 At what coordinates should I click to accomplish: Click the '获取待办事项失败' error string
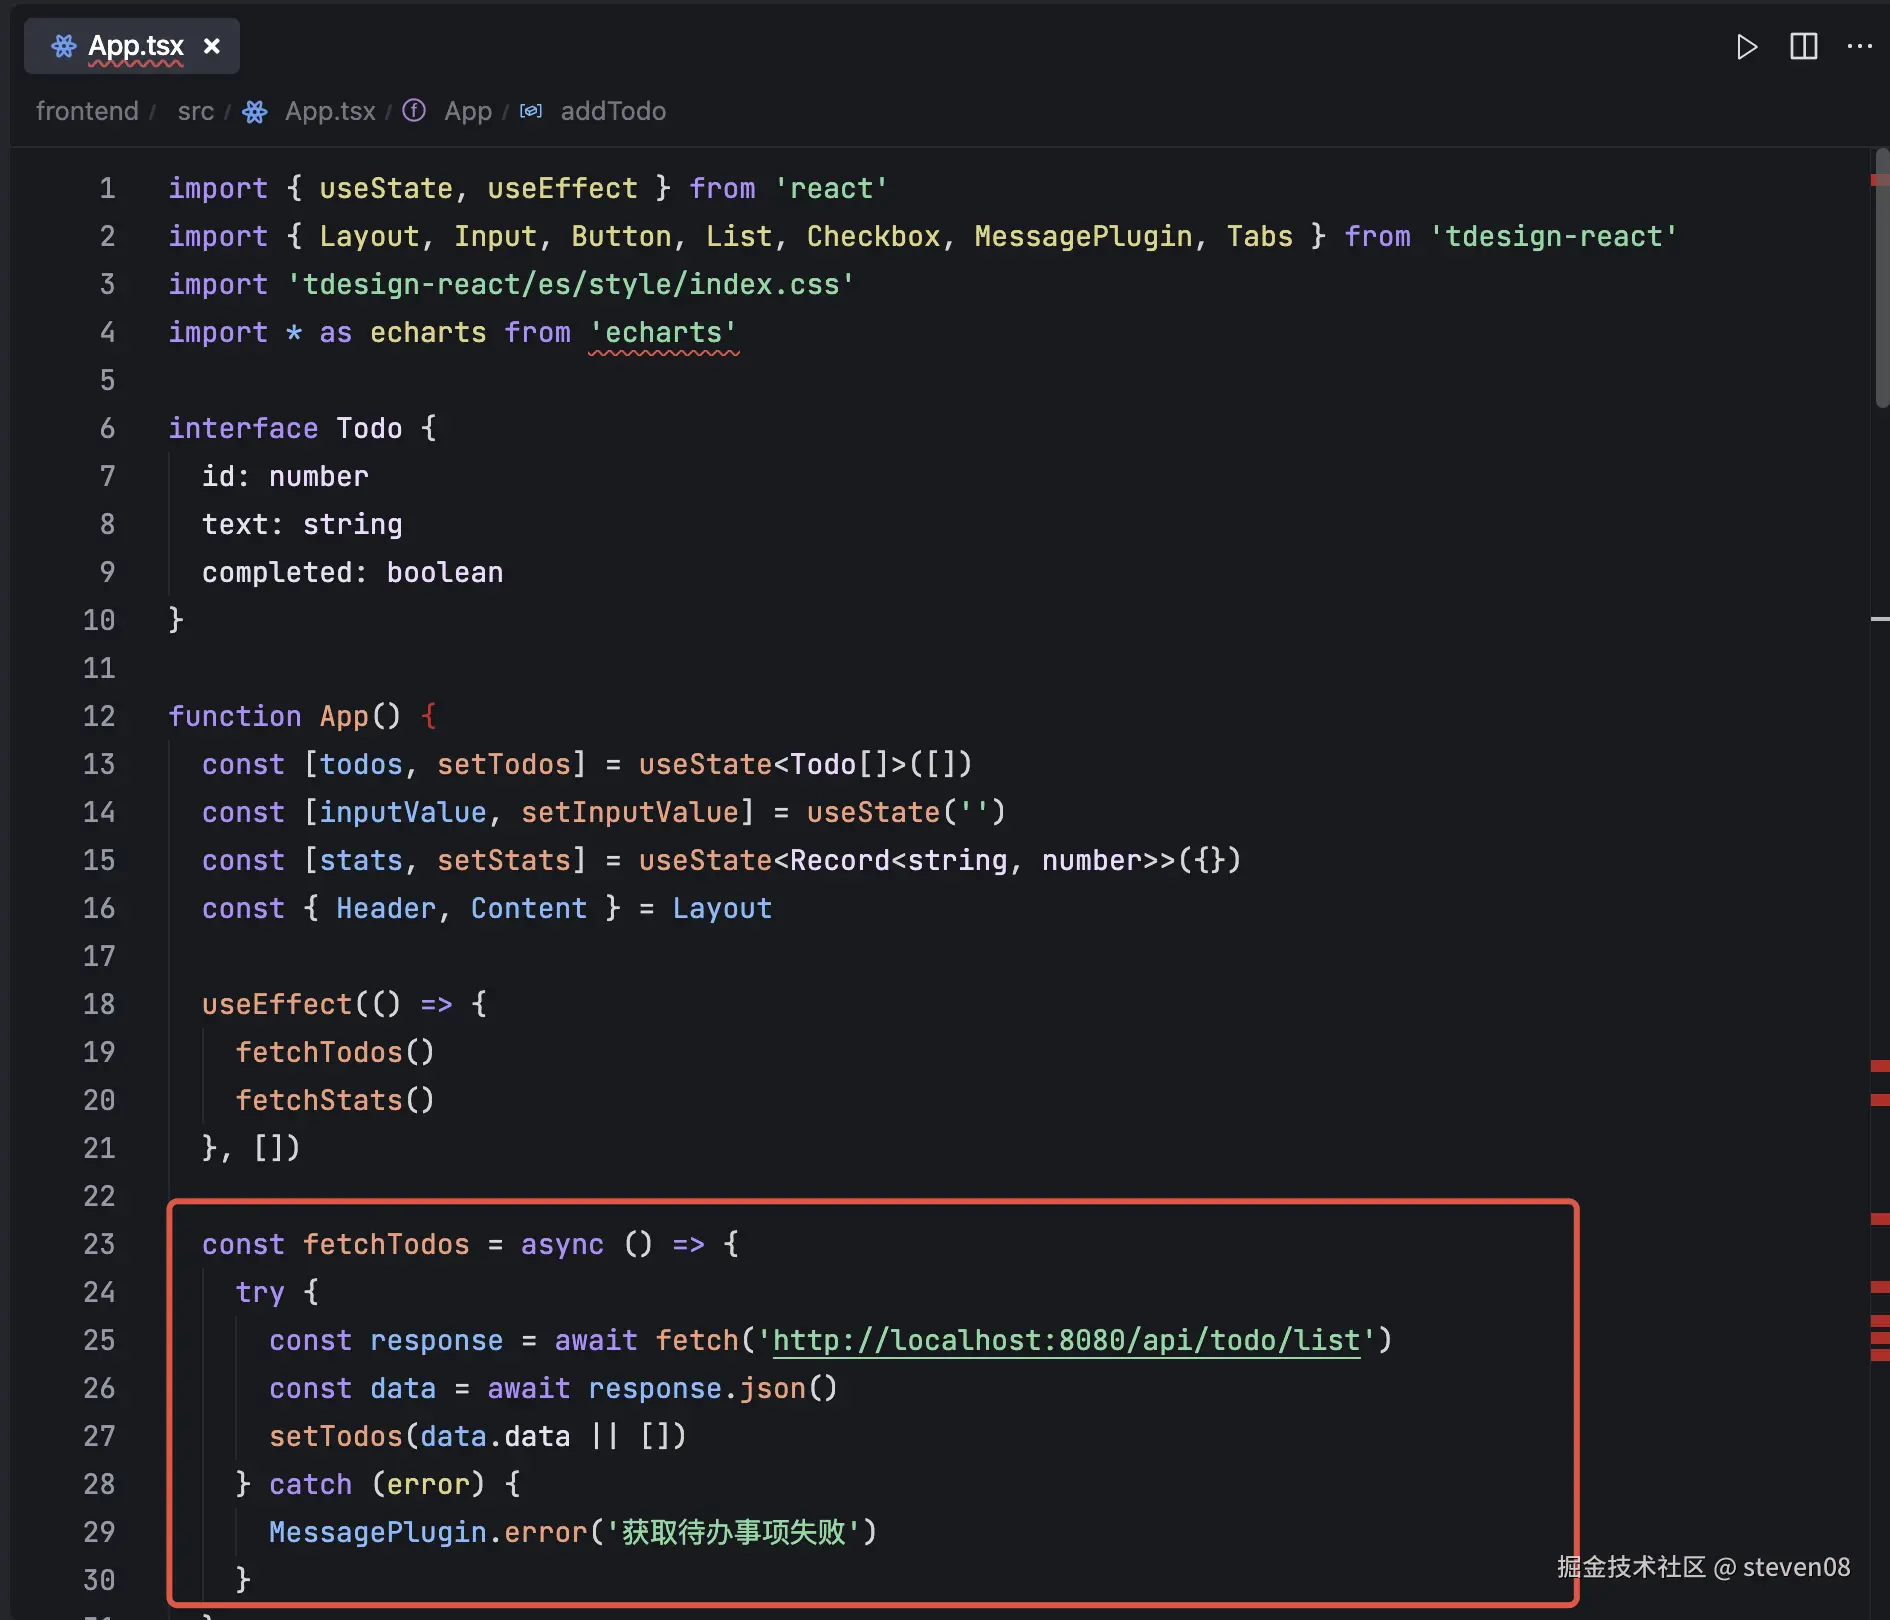[734, 1532]
